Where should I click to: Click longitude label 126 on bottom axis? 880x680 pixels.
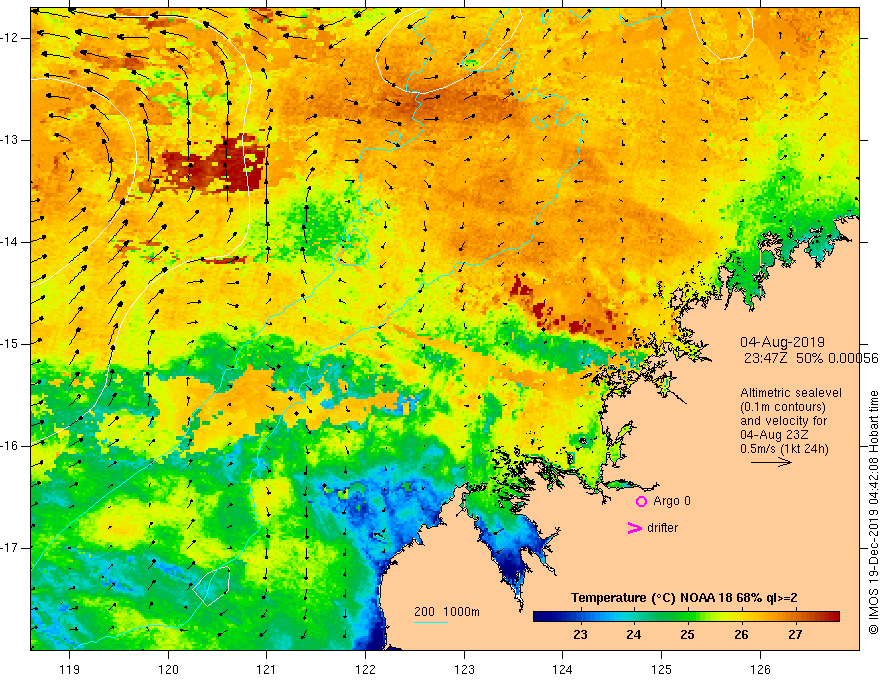pyautogui.click(x=760, y=669)
